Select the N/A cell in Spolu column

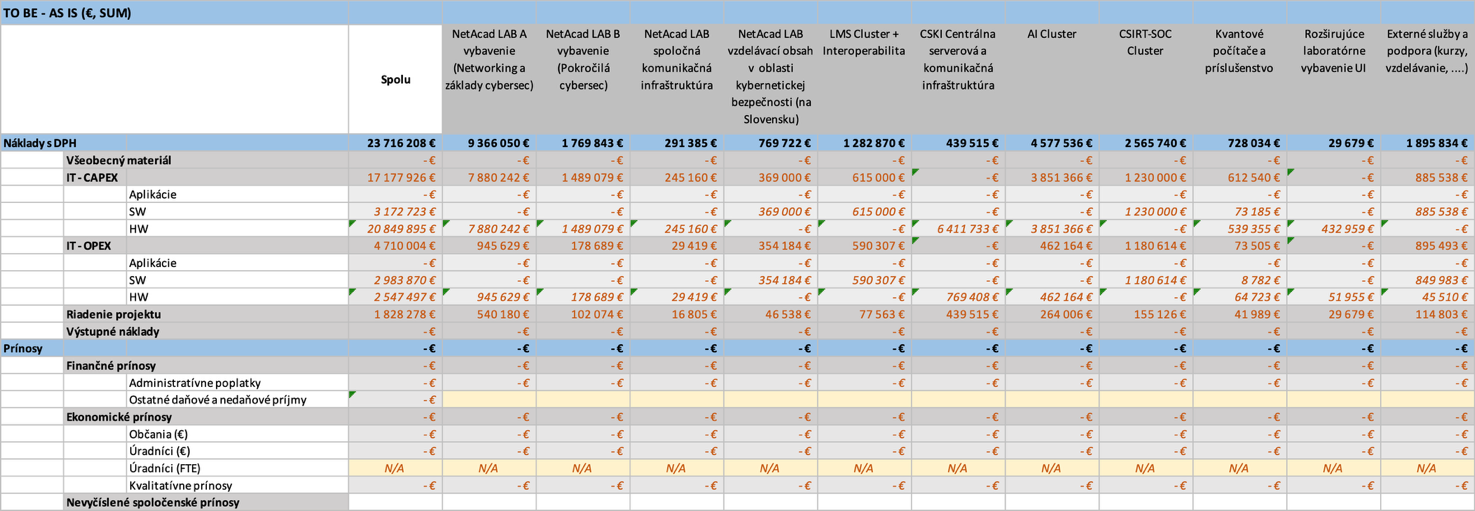point(395,468)
